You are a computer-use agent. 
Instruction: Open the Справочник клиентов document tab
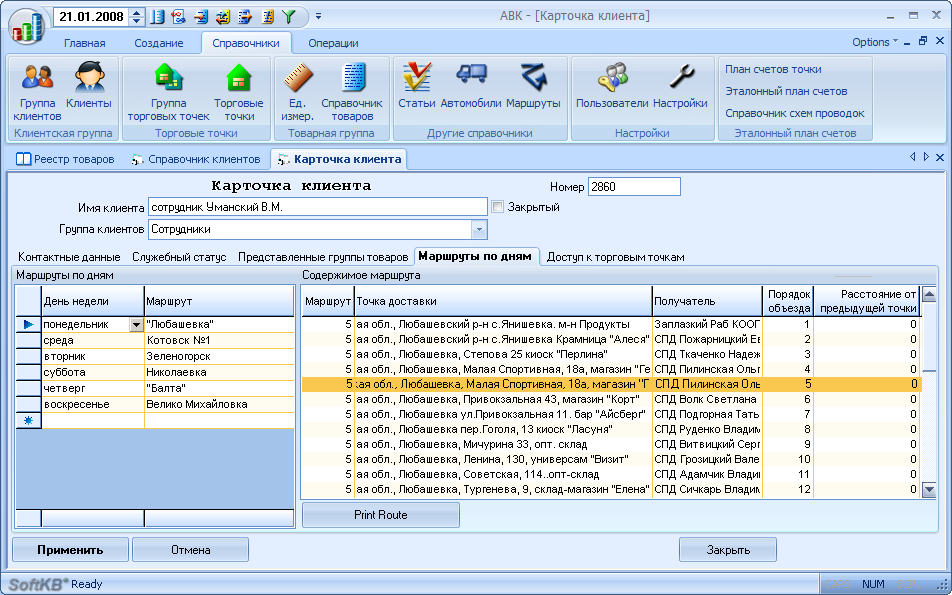[x=196, y=159]
